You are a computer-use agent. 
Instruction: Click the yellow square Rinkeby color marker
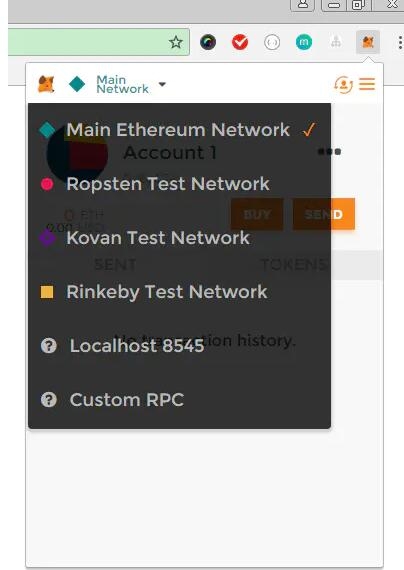click(x=47, y=292)
